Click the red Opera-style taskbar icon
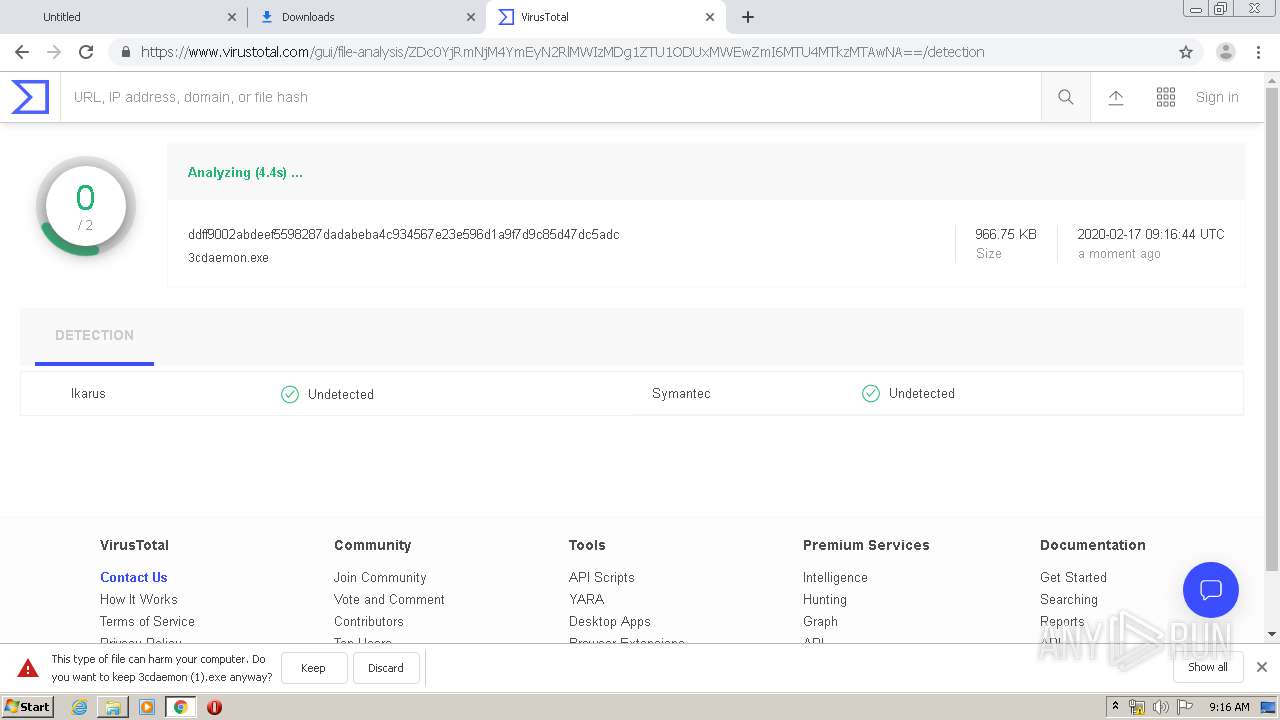Screen dimensions: 1280x720 click(x=214, y=707)
